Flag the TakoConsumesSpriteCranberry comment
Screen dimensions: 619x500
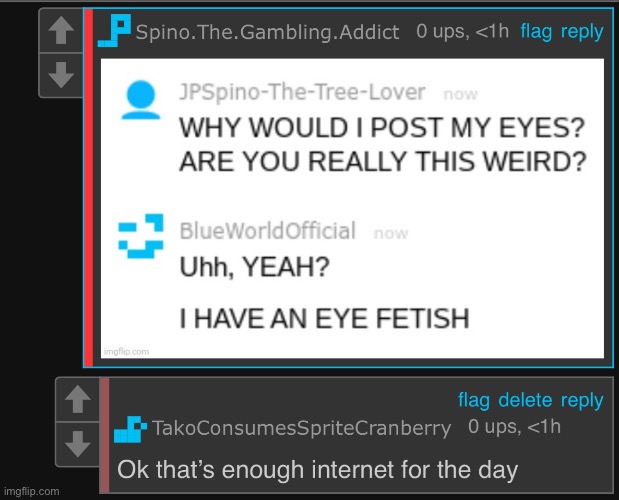coord(474,400)
